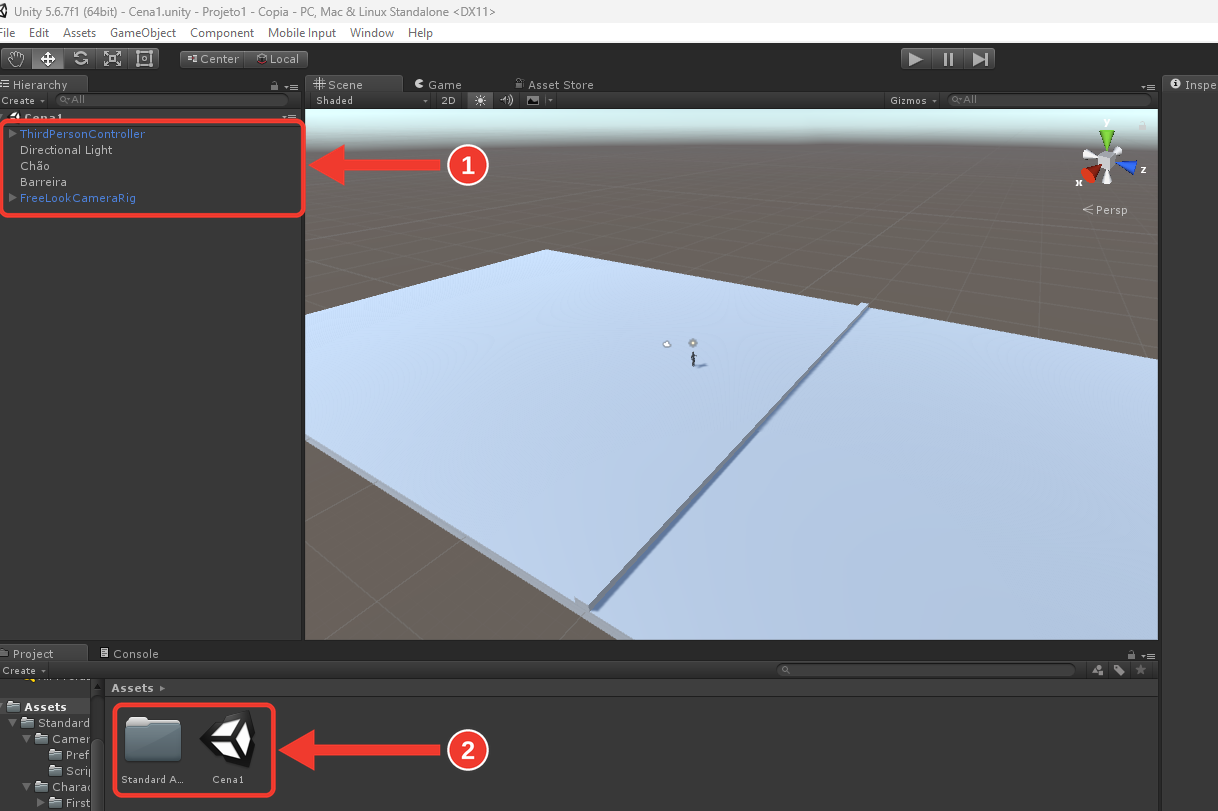
Task: Select Barreira in Hierarchy
Action: tap(43, 182)
